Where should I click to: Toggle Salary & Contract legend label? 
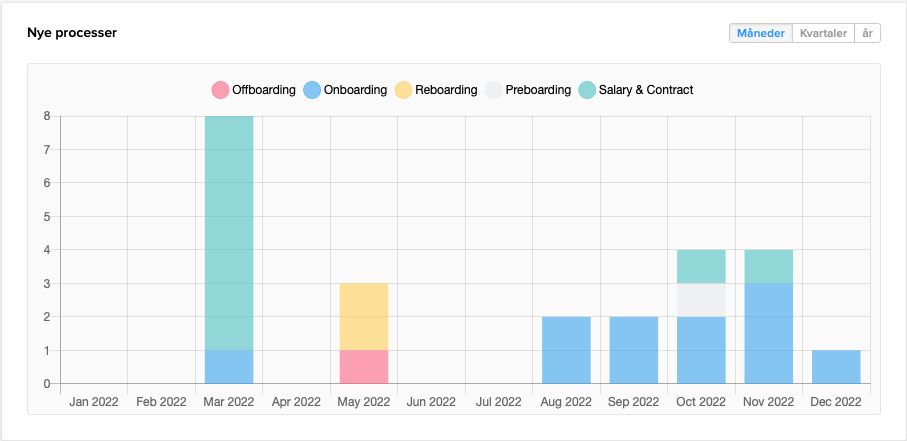pos(646,90)
